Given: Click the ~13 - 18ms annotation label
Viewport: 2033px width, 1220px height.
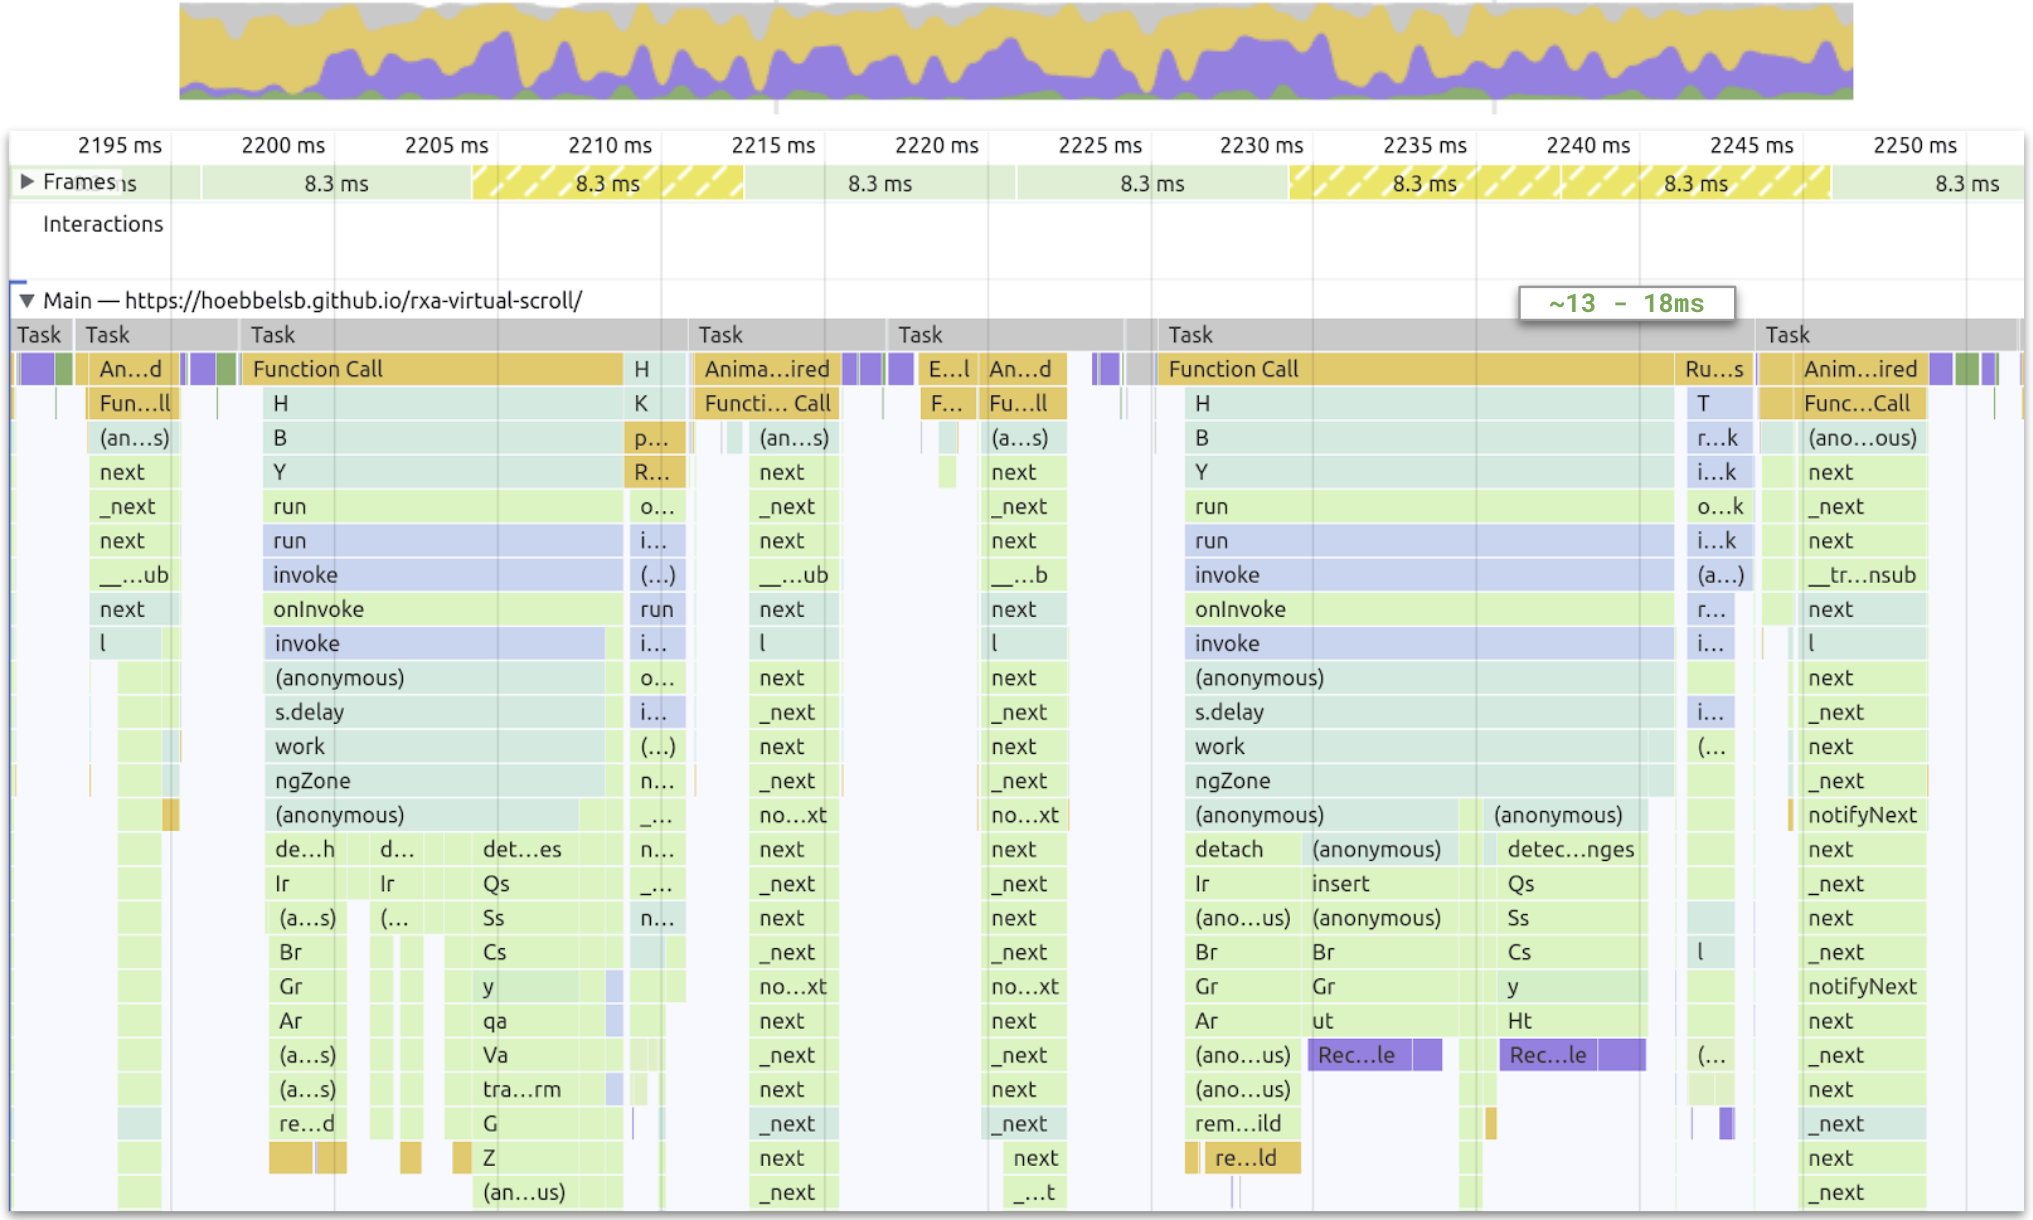Looking at the screenshot, I should pos(1626,303).
